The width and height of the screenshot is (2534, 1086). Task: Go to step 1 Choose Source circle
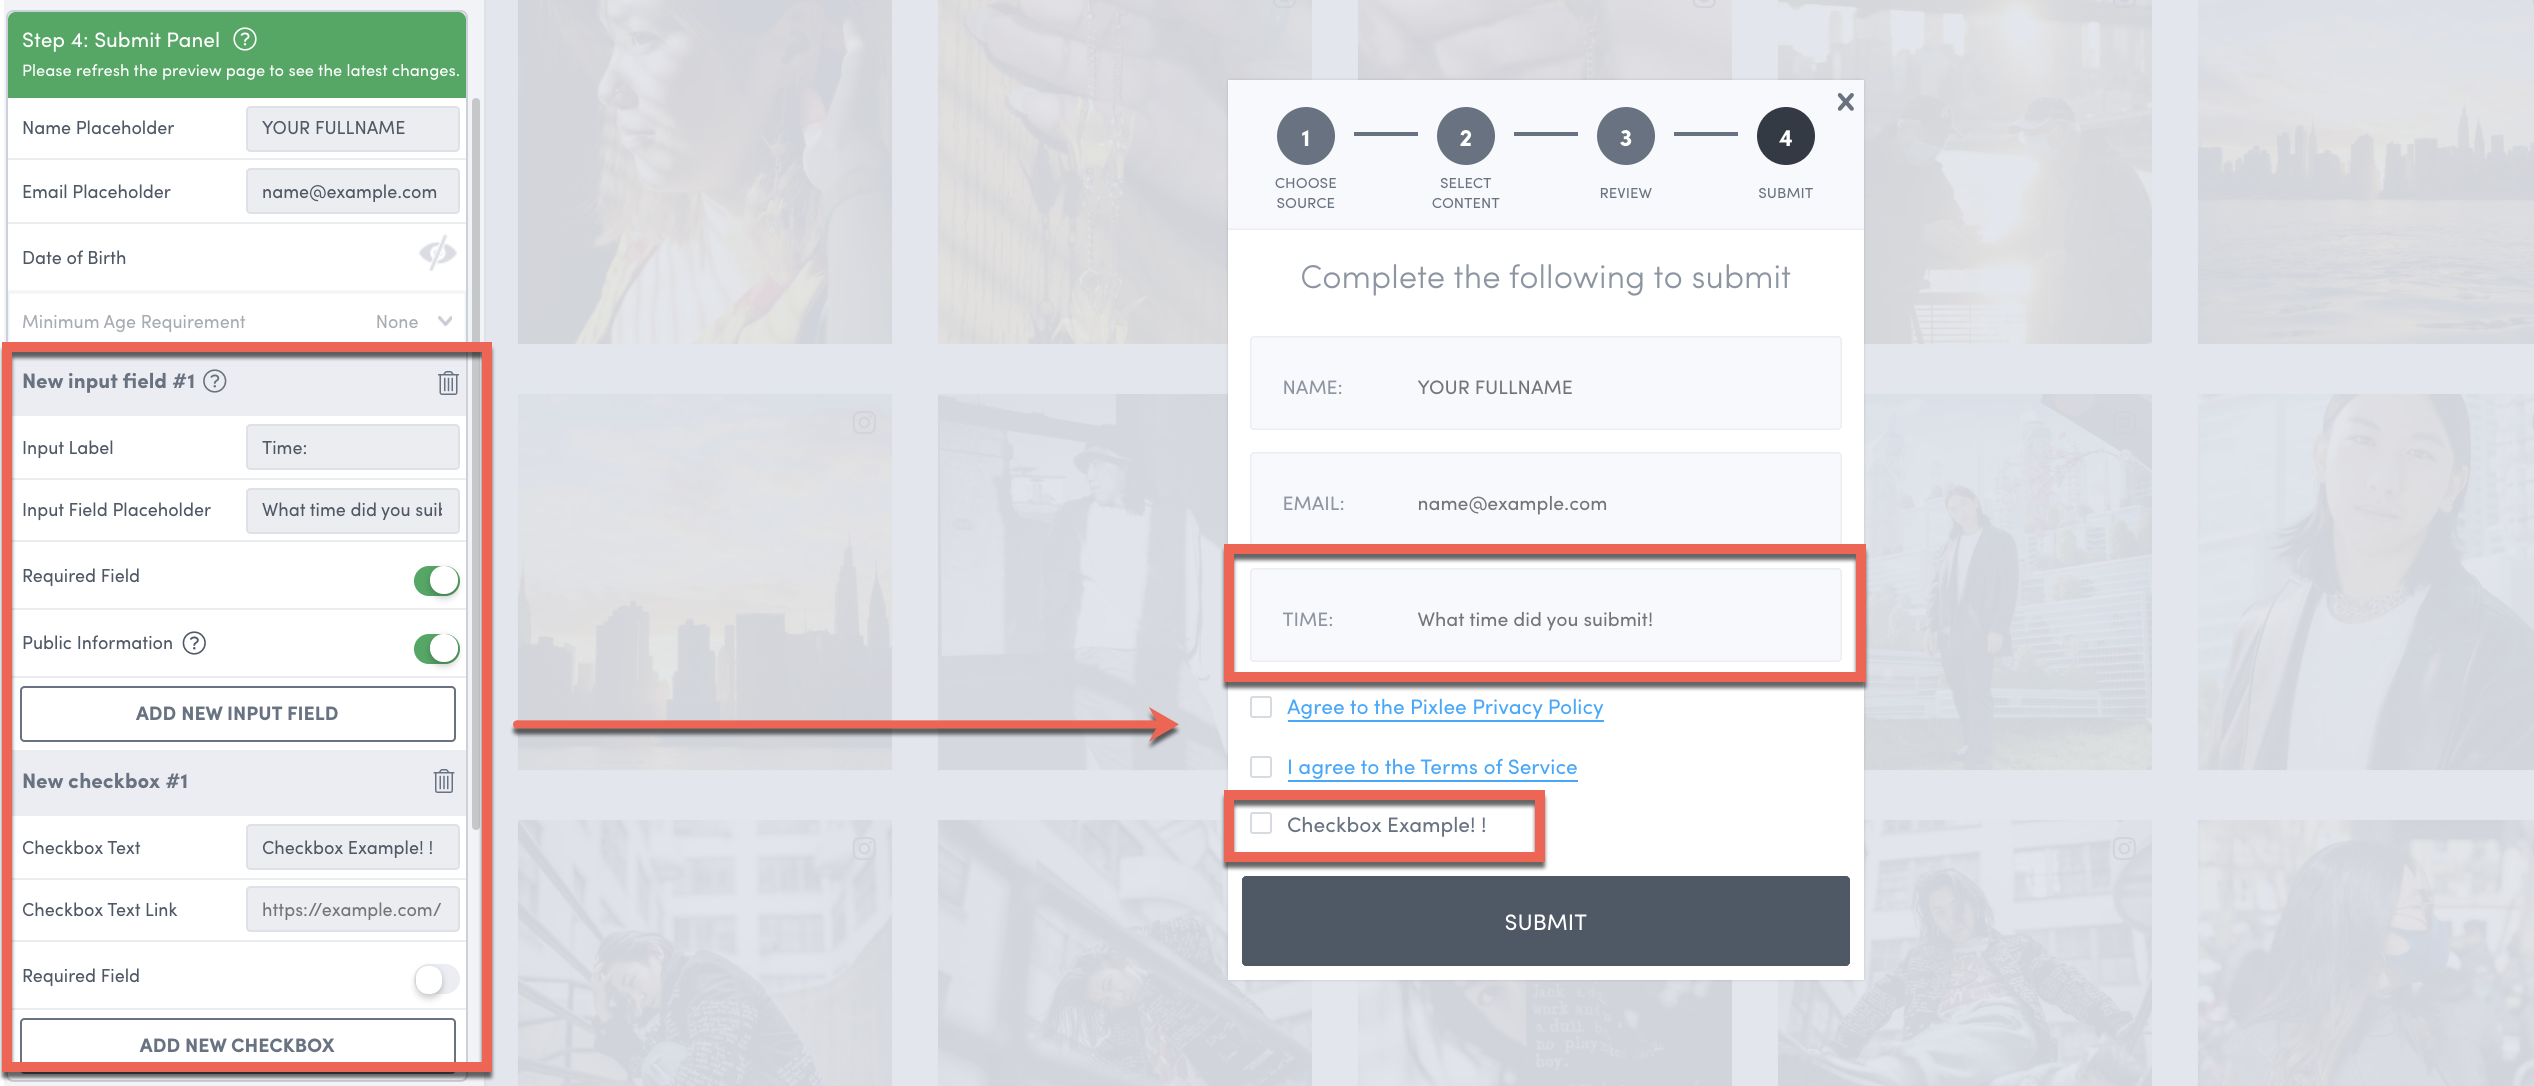(x=1305, y=137)
